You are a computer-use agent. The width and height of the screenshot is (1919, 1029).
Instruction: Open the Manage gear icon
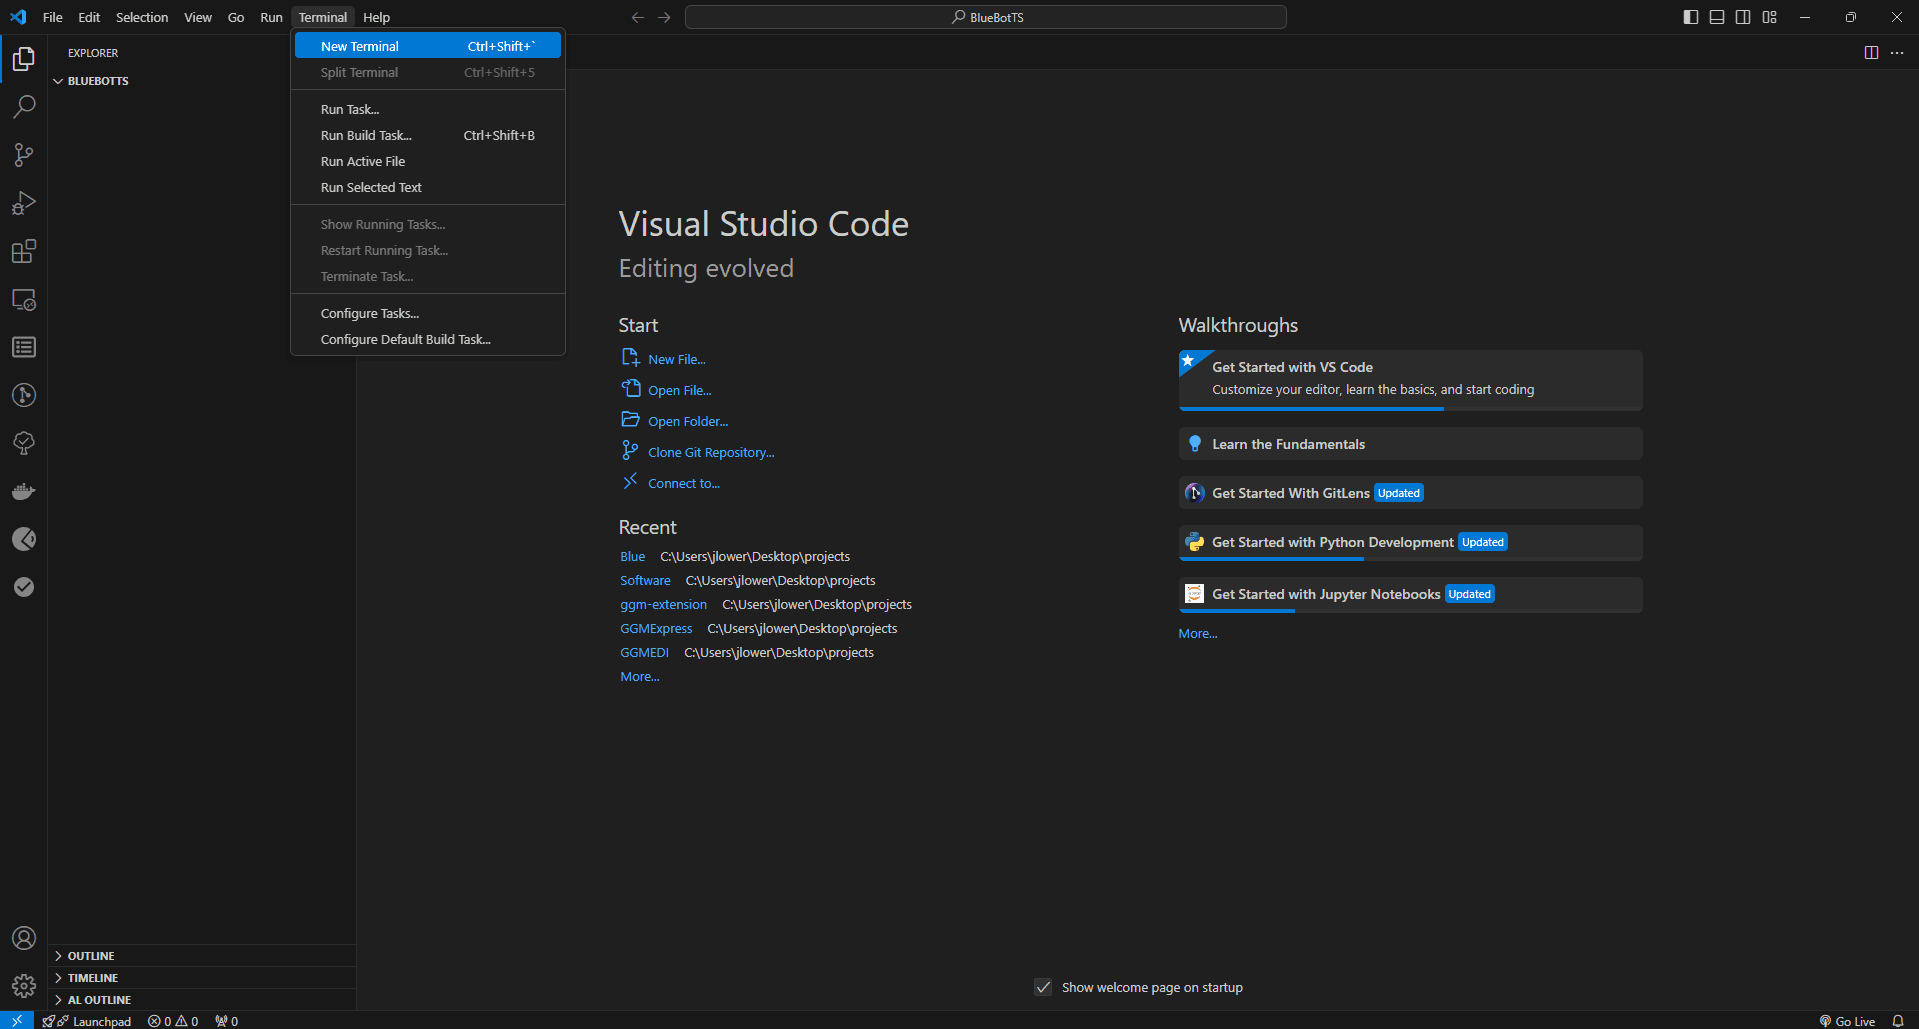[x=24, y=986]
